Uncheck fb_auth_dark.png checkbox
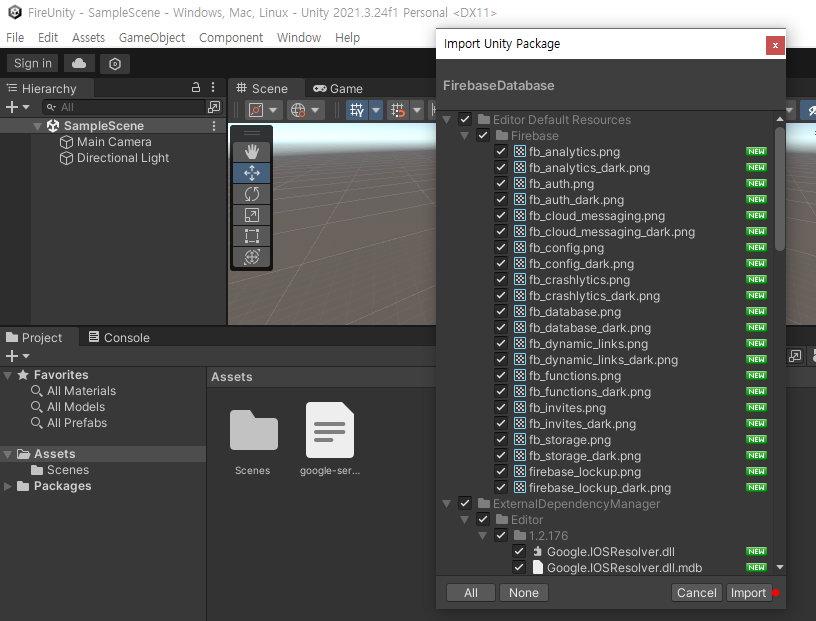The image size is (816, 621). click(x=501, y=199)
